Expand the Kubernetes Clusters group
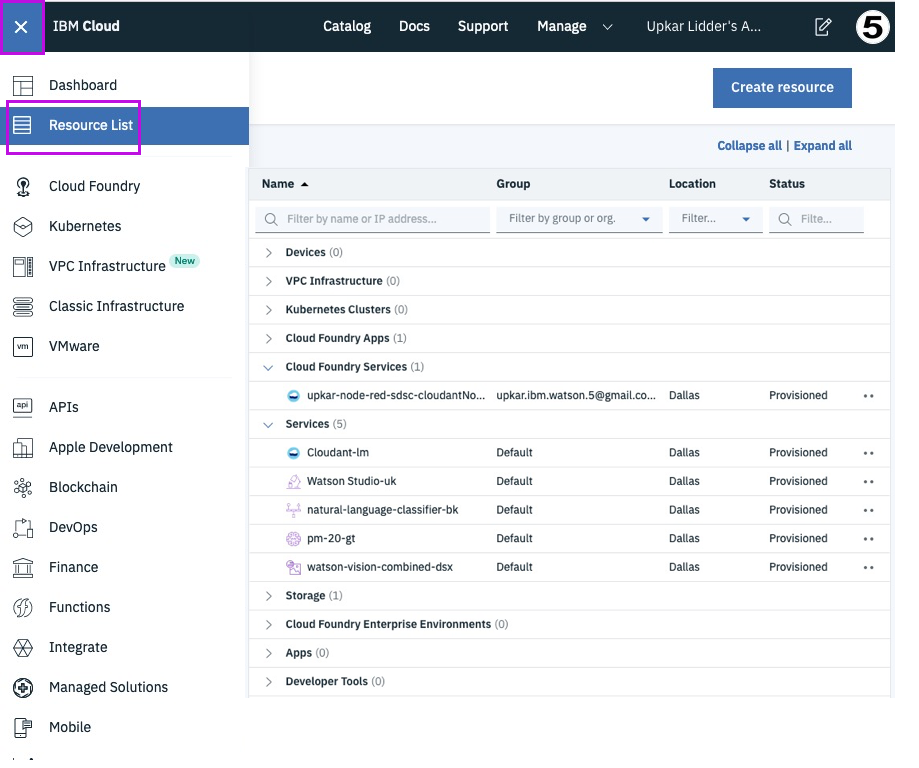The image size is (919, 768). 268,310
